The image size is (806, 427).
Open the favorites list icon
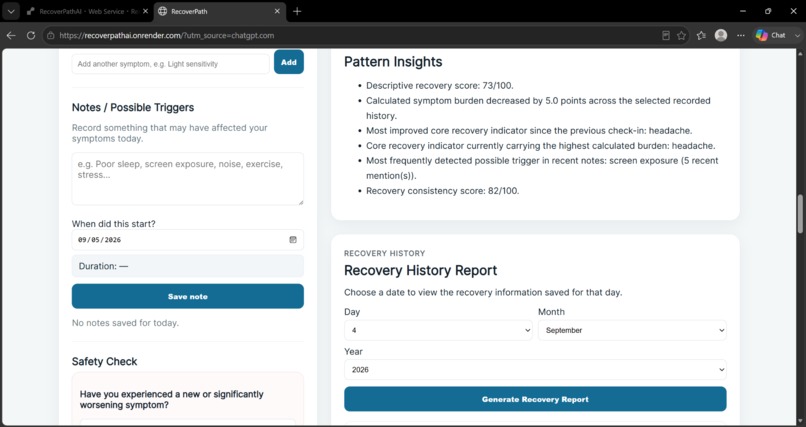coord(701,35)
